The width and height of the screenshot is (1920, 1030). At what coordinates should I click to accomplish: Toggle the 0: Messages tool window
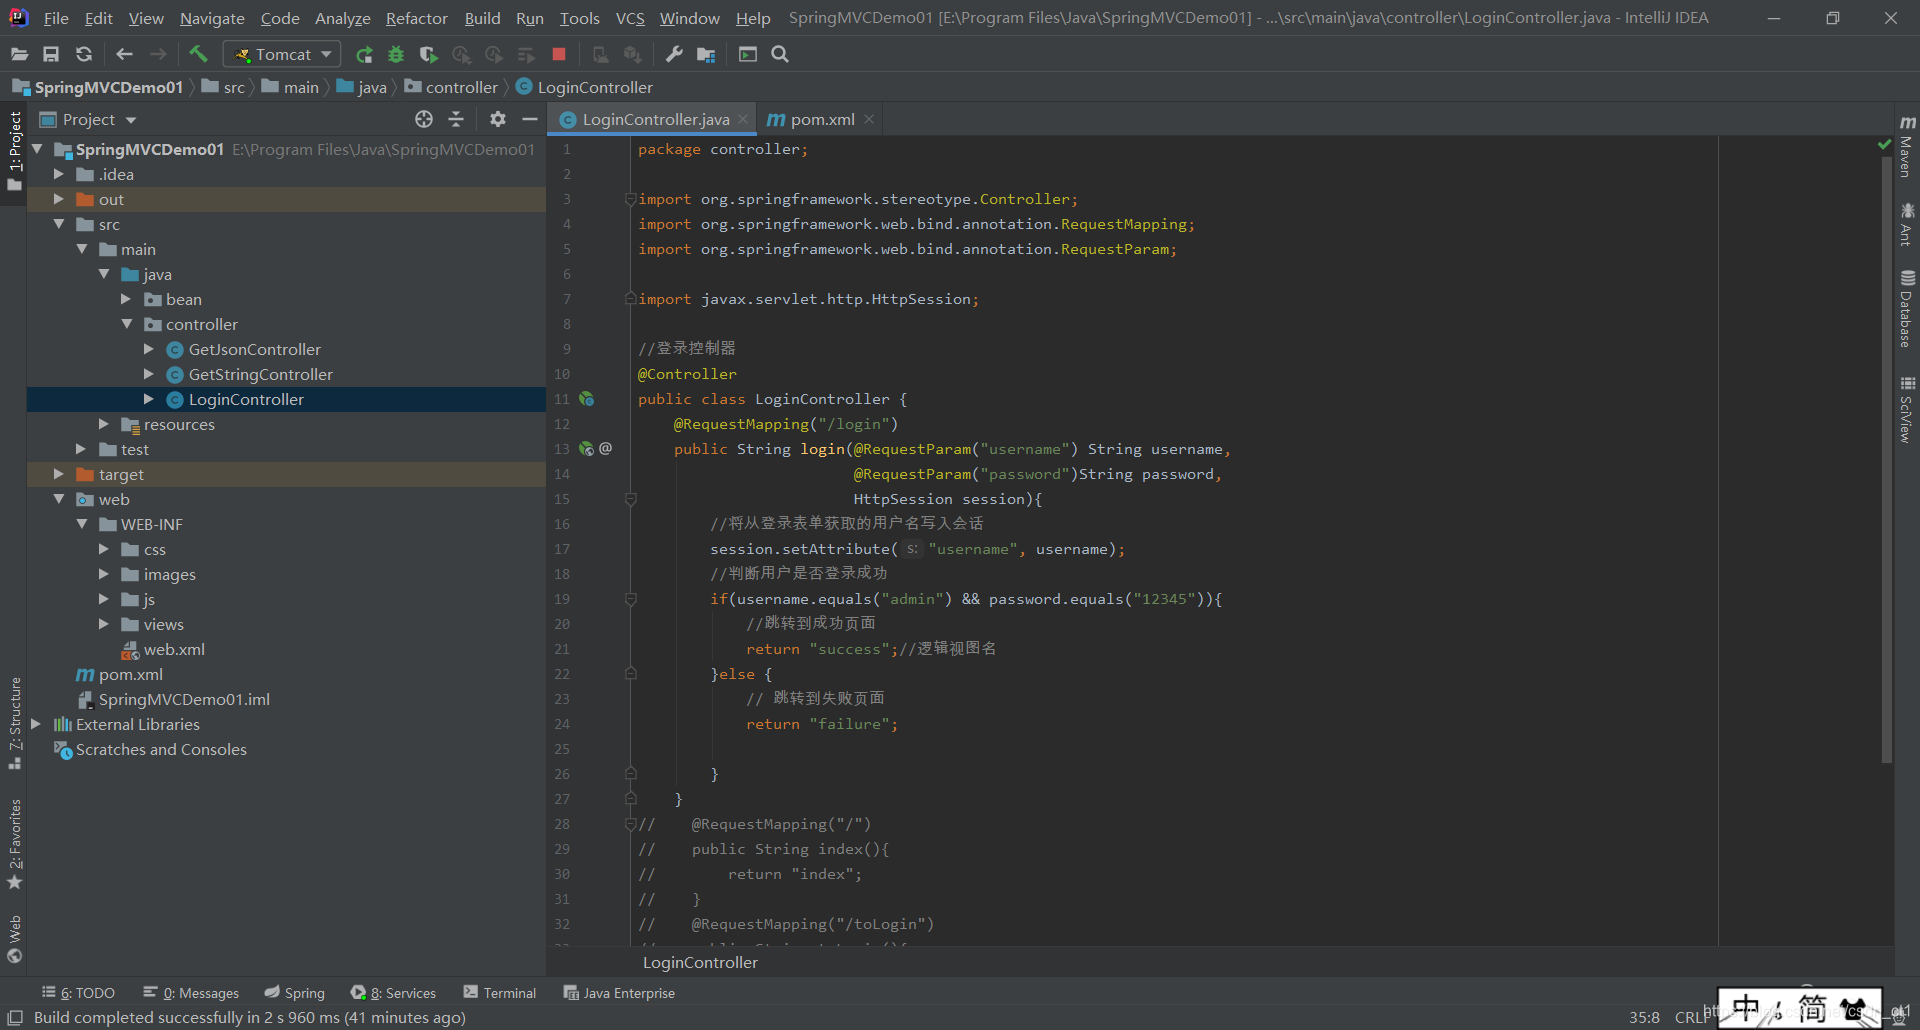[x=191, y=993]
